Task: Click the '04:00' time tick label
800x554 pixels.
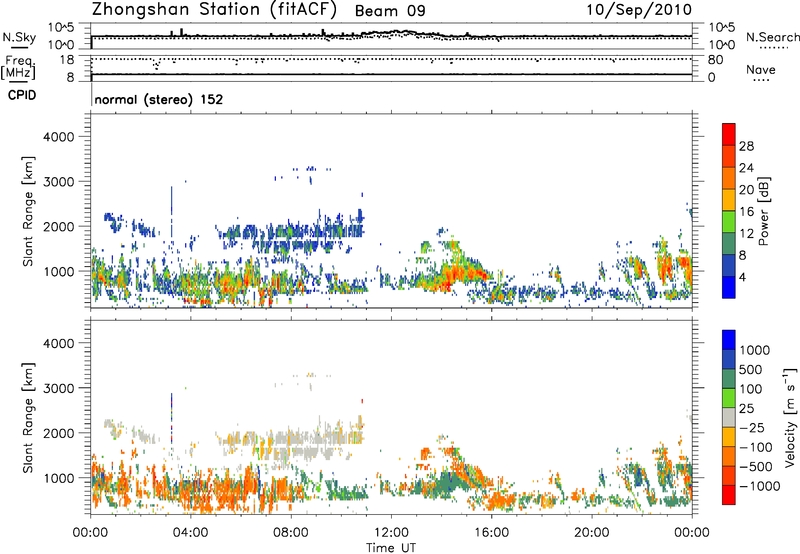Action: (190, 533)
